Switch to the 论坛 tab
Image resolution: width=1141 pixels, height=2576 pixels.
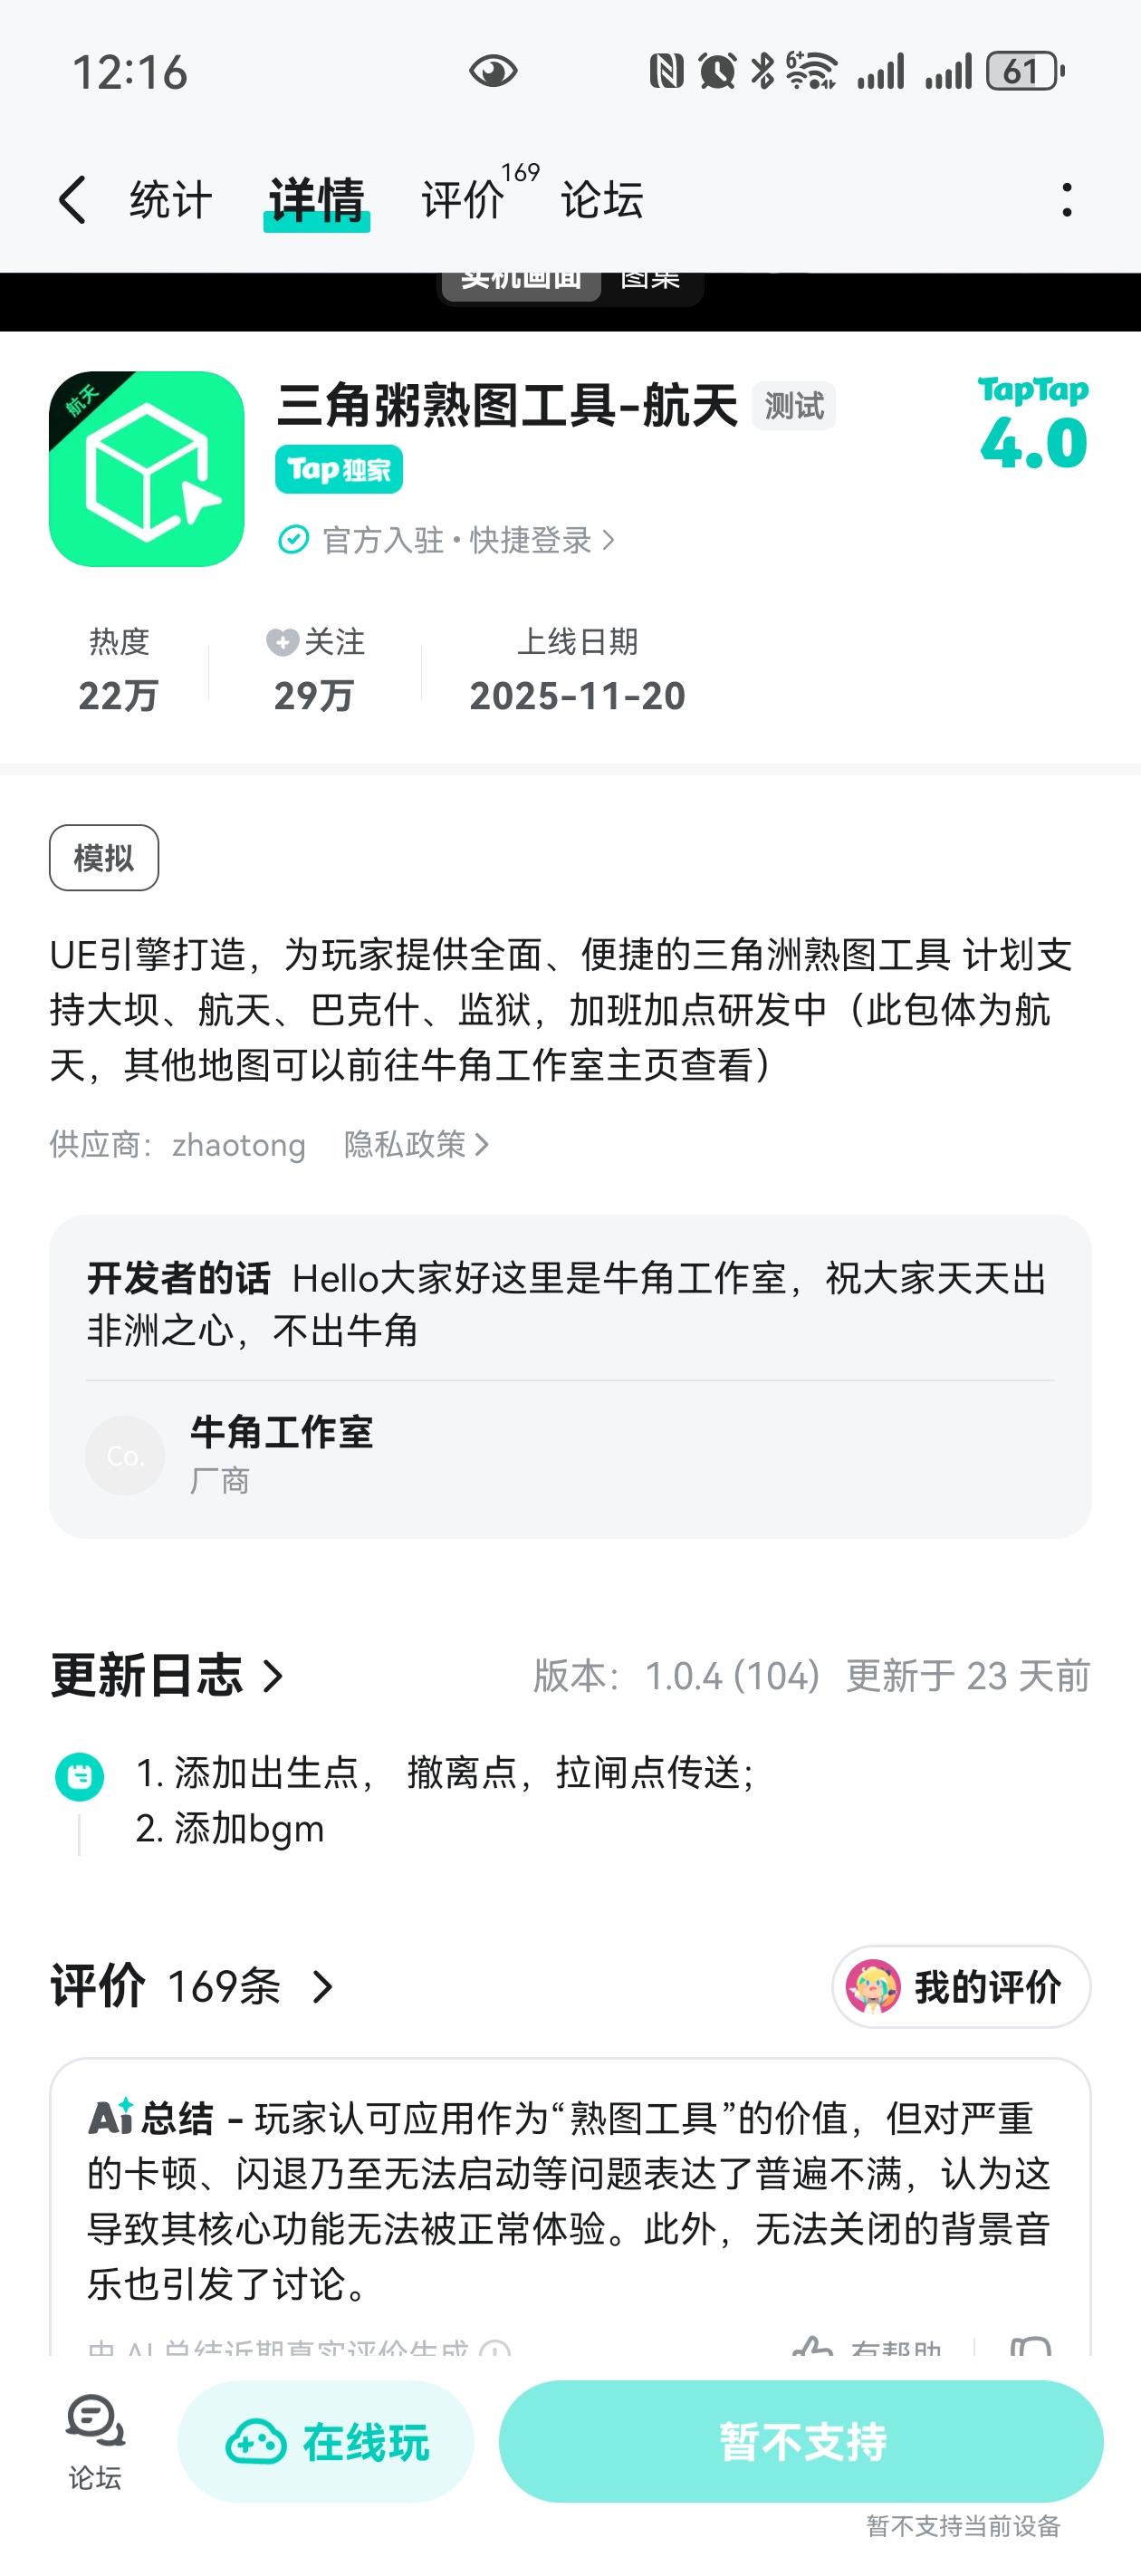click(x=601, y=200)
